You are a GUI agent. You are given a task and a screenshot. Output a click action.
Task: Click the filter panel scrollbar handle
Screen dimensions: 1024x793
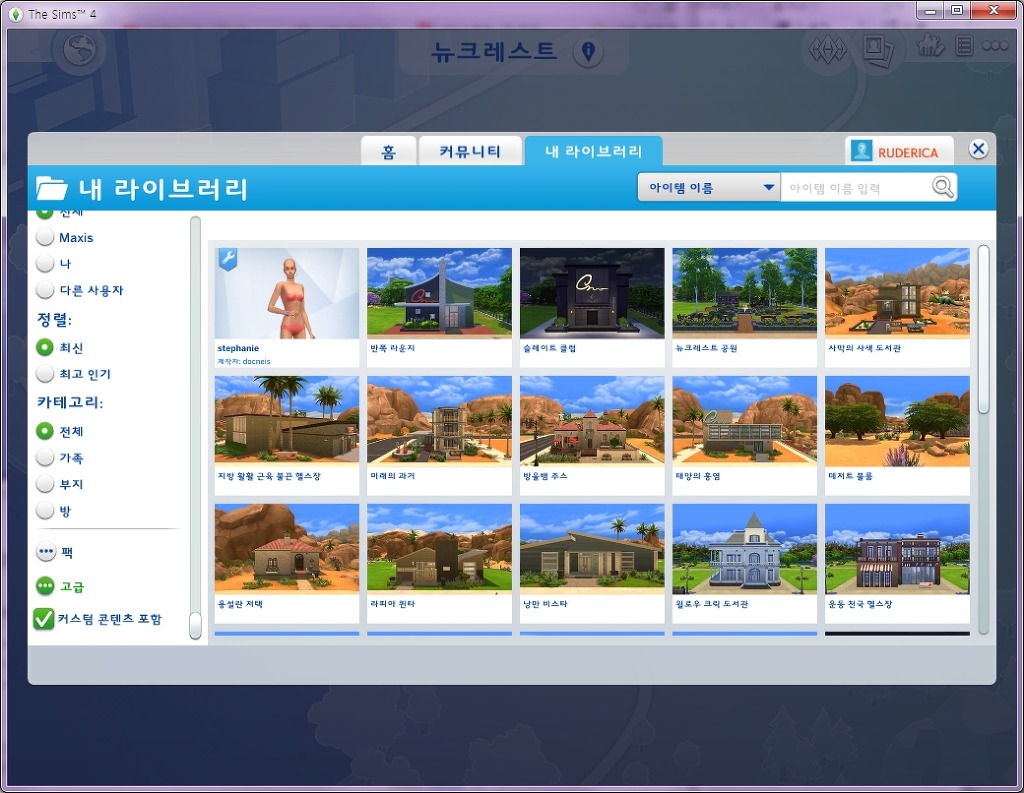(195, 625)
